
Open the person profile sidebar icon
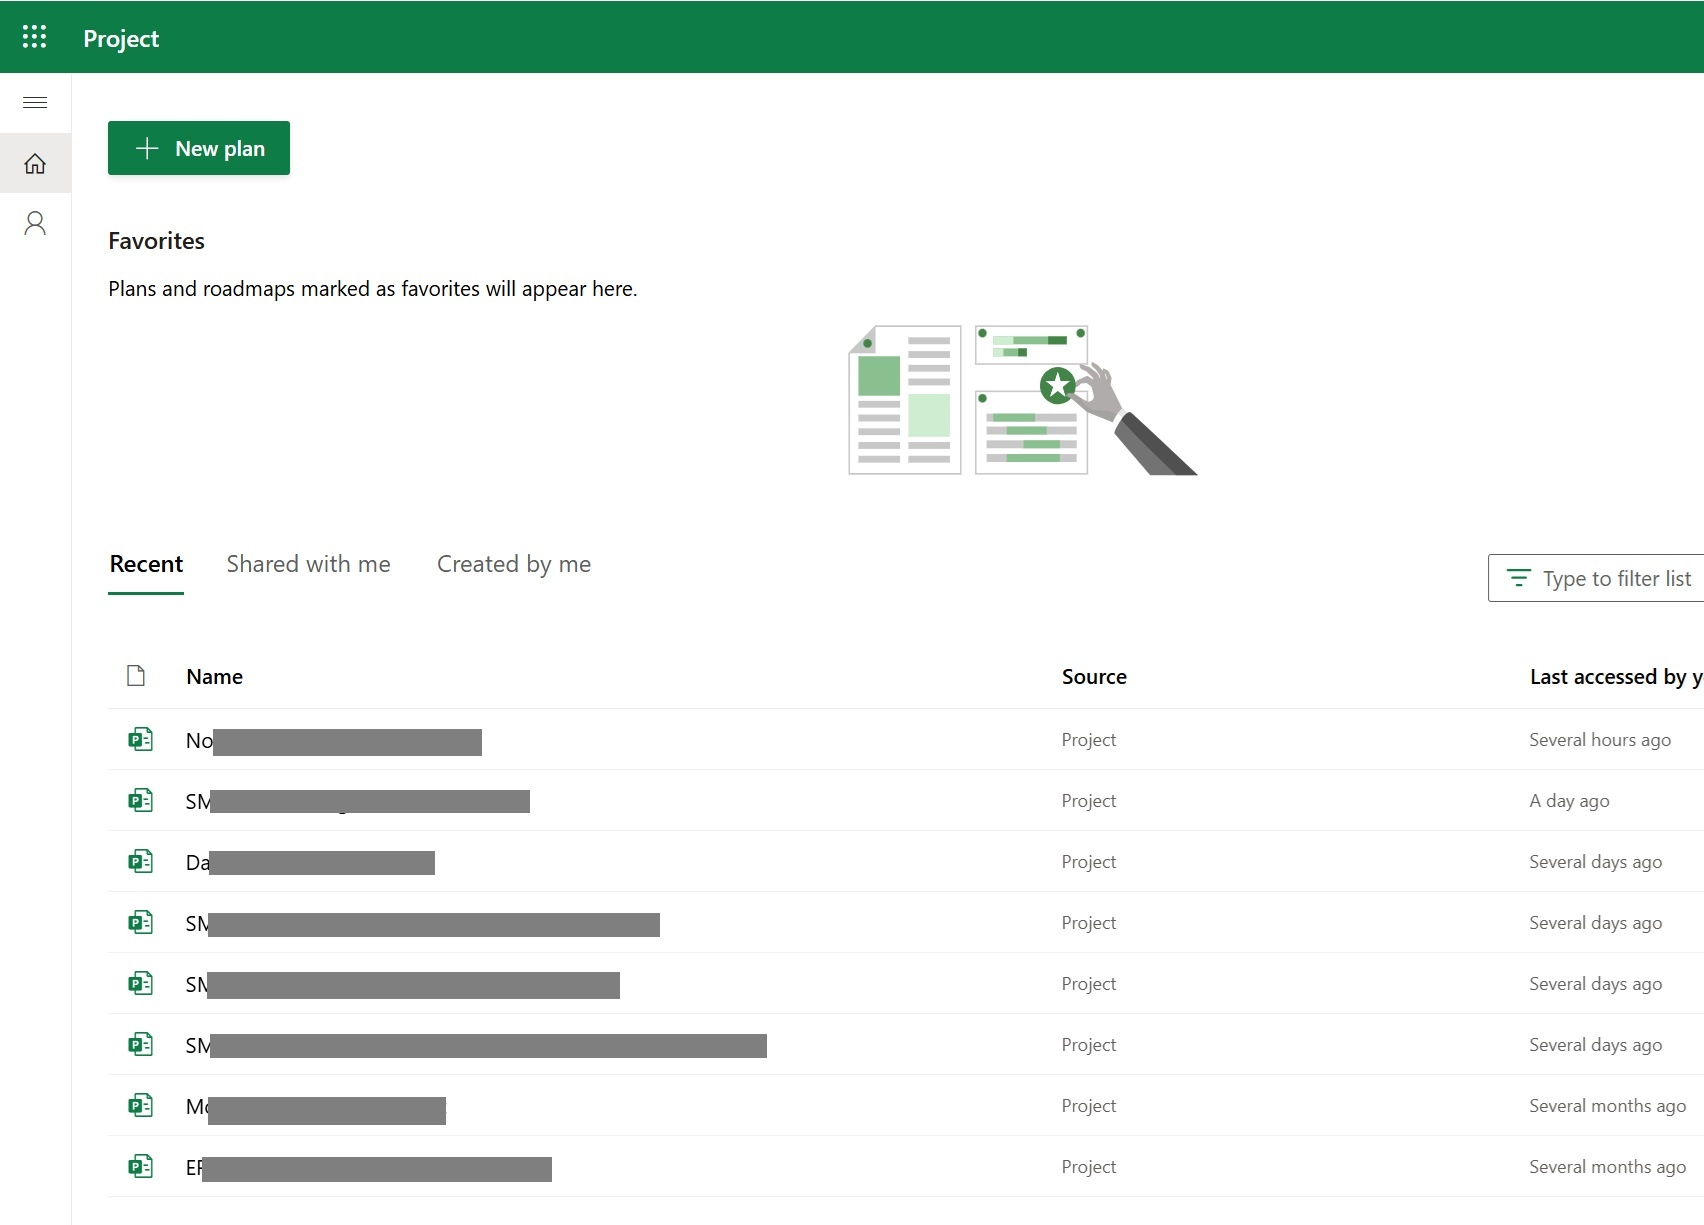(35, 223)
